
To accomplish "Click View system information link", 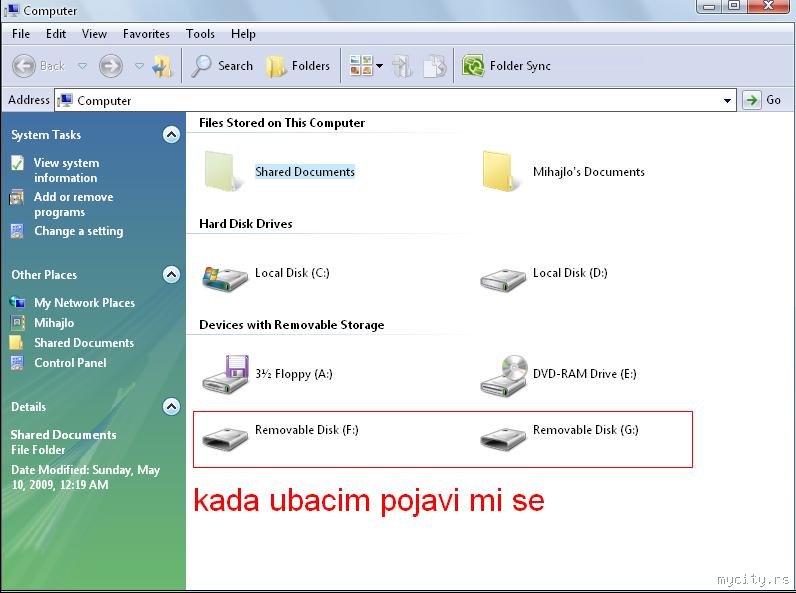I will (x=66, y=171).
